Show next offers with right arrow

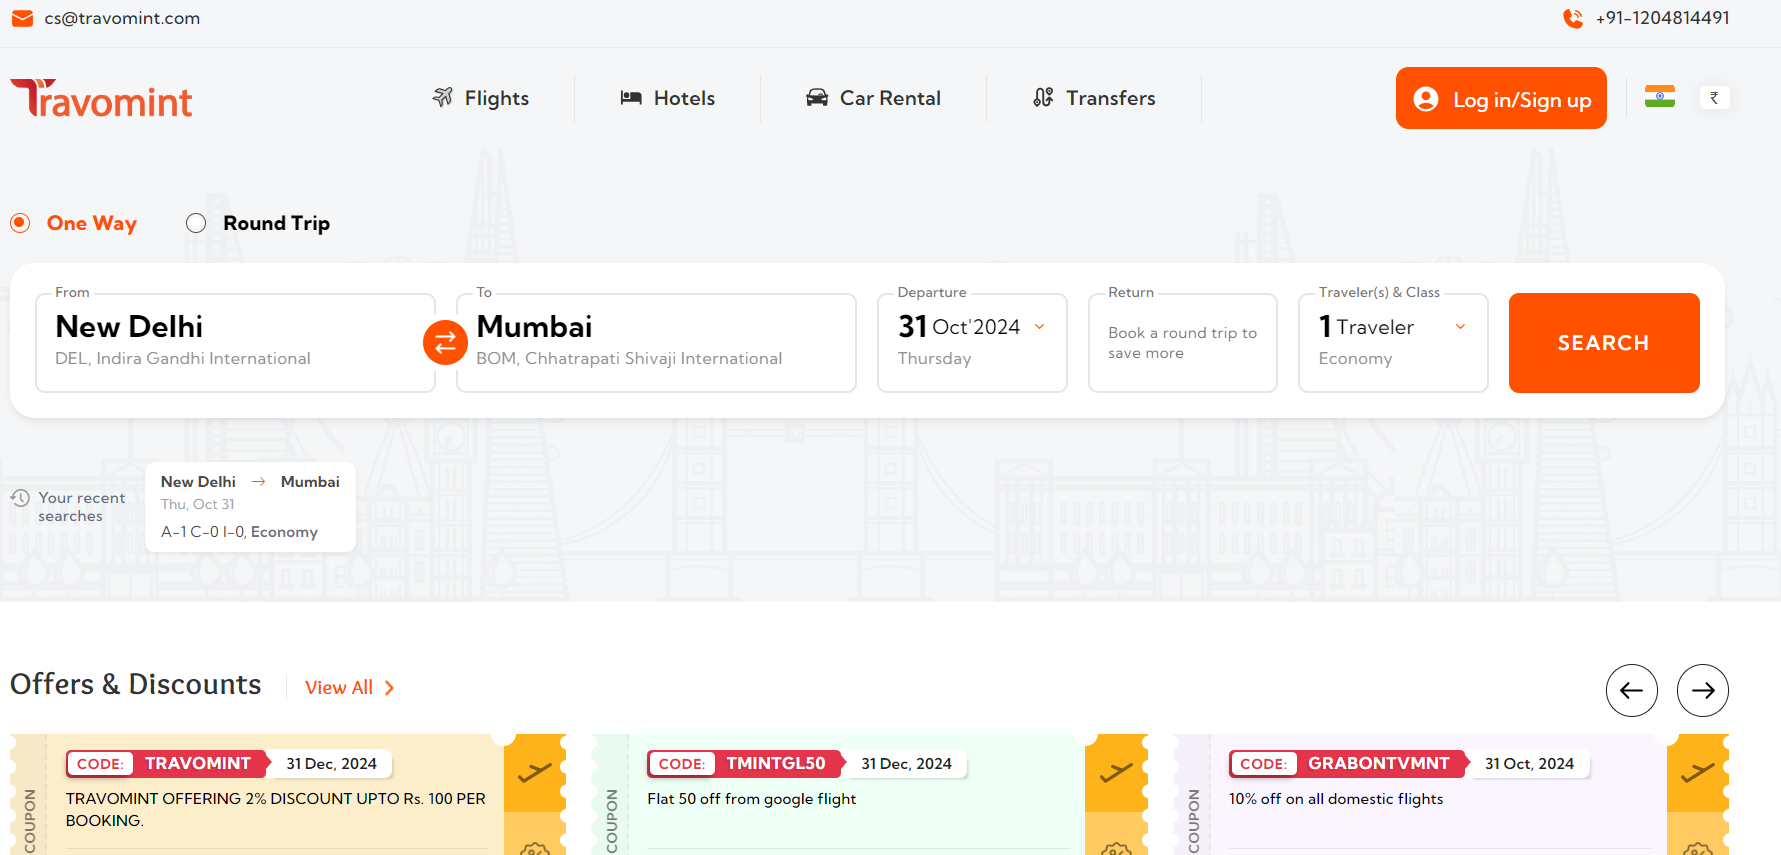(x=1702, y=690)
